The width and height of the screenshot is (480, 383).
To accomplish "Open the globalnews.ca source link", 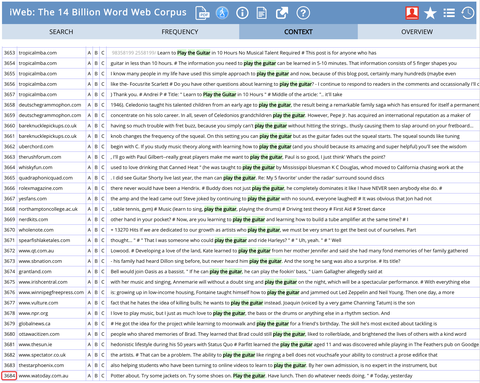I will coord(34,323).
